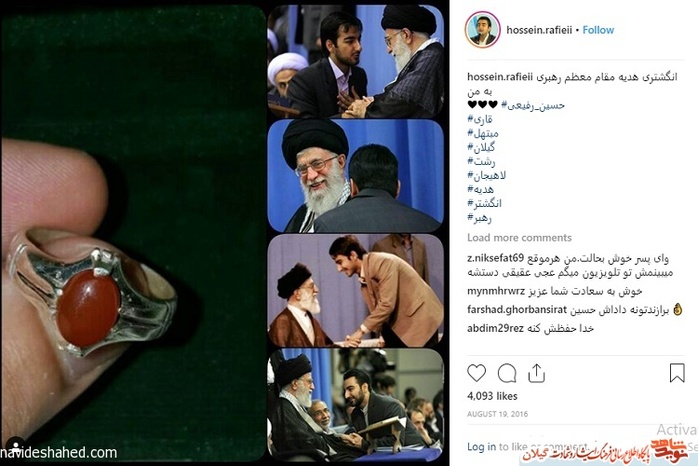The image size is (698, 466).
Task: Open the #گیلان hashtag
Action: (x=481, y=147)
